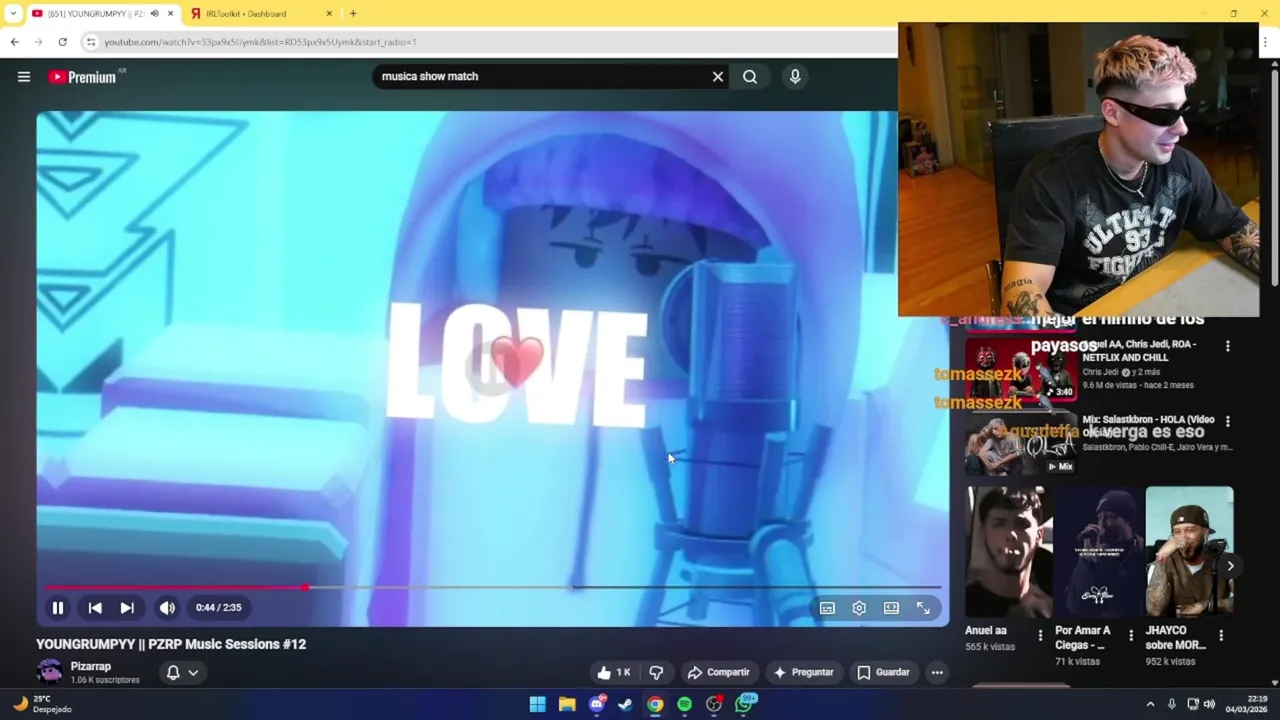Open options for JHAYCO sobre MOR short
1280x720 pixels.
coord(1221,635)
